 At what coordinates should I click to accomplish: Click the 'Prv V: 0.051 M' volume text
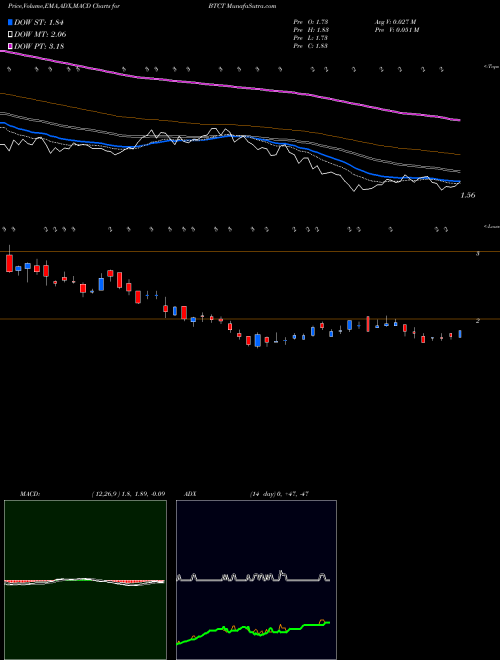[396, 30]
